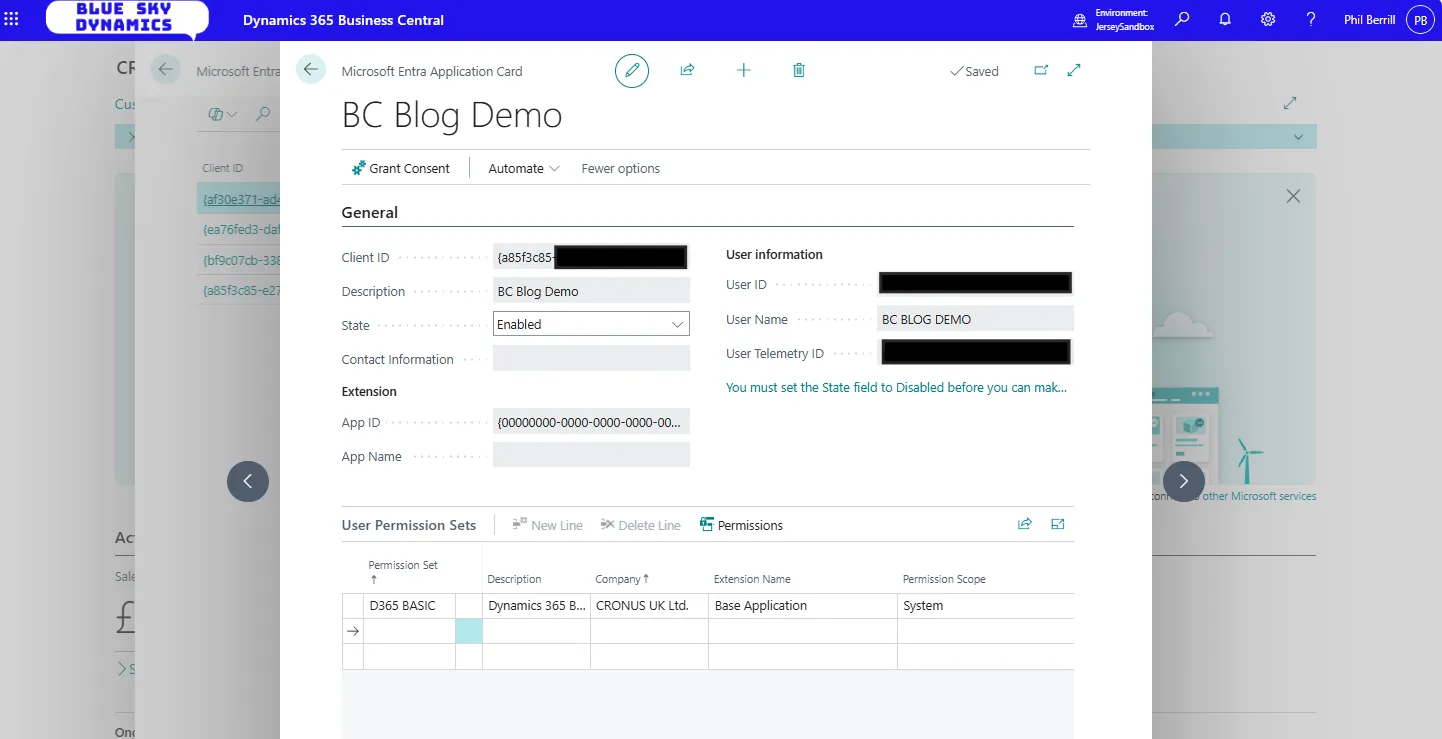Open the Automate menu
Image resolution: width=1442 pixels, height=739 pixels.
(x=524, y=168)
